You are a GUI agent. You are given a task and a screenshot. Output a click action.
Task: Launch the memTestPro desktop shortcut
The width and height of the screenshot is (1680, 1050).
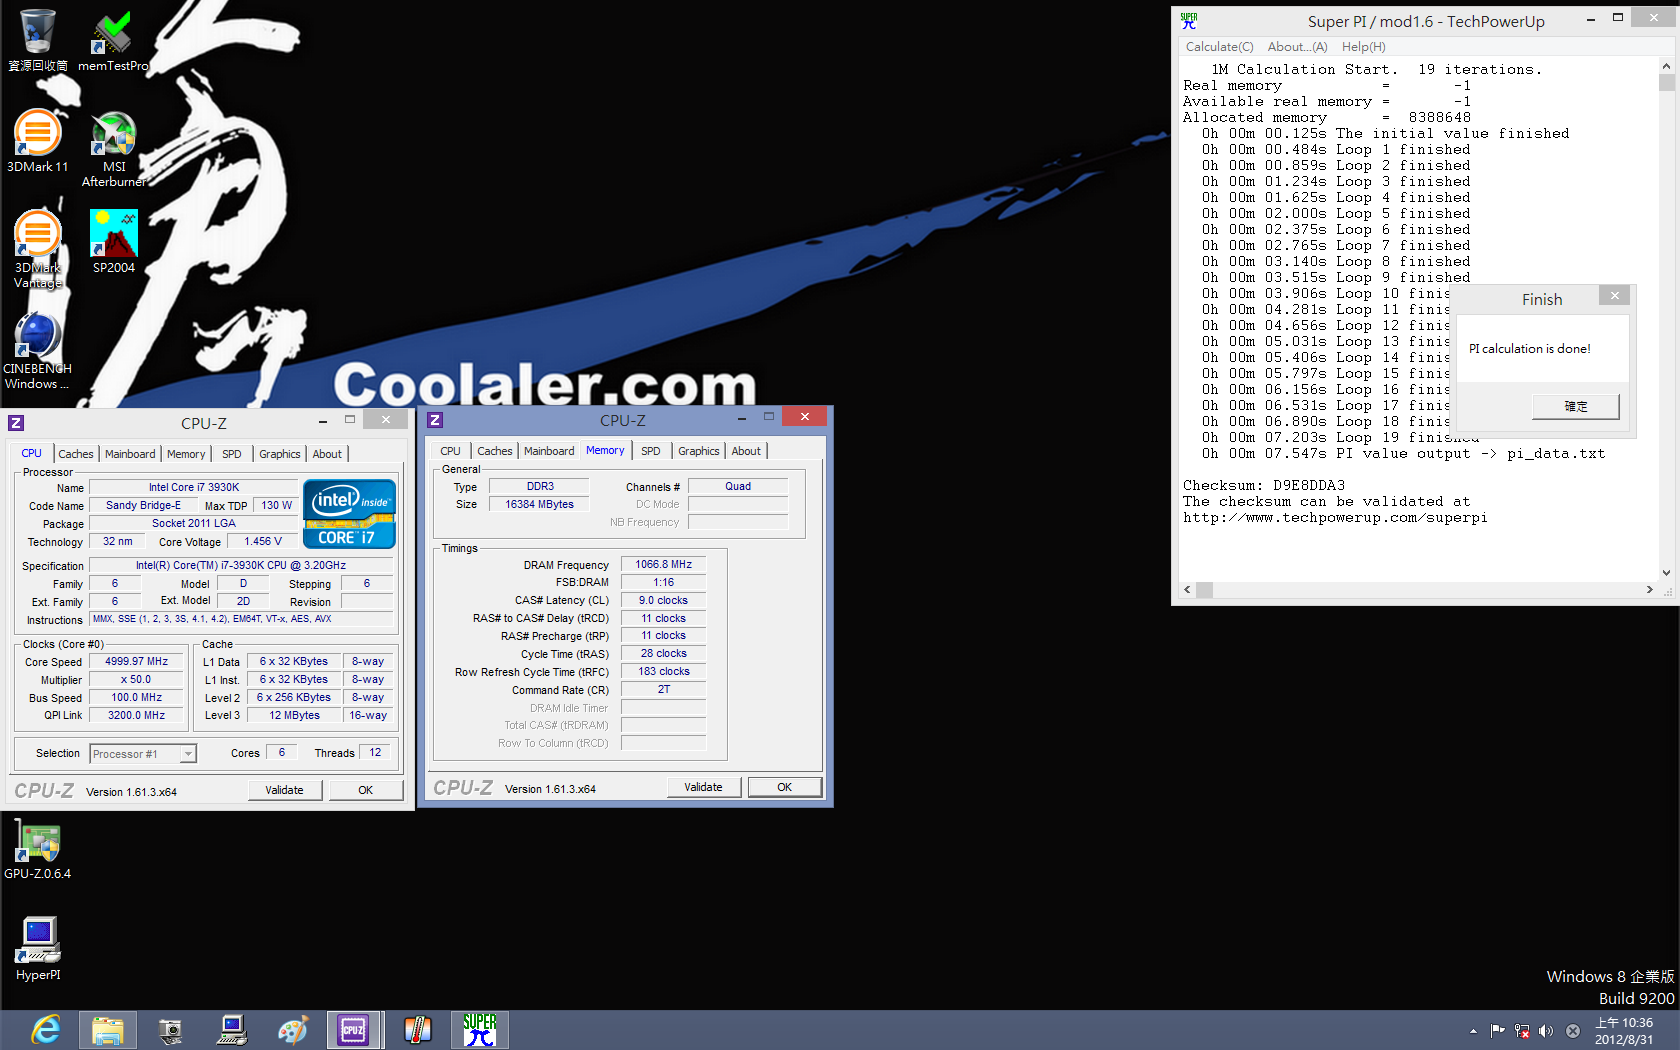pos(113,40)
